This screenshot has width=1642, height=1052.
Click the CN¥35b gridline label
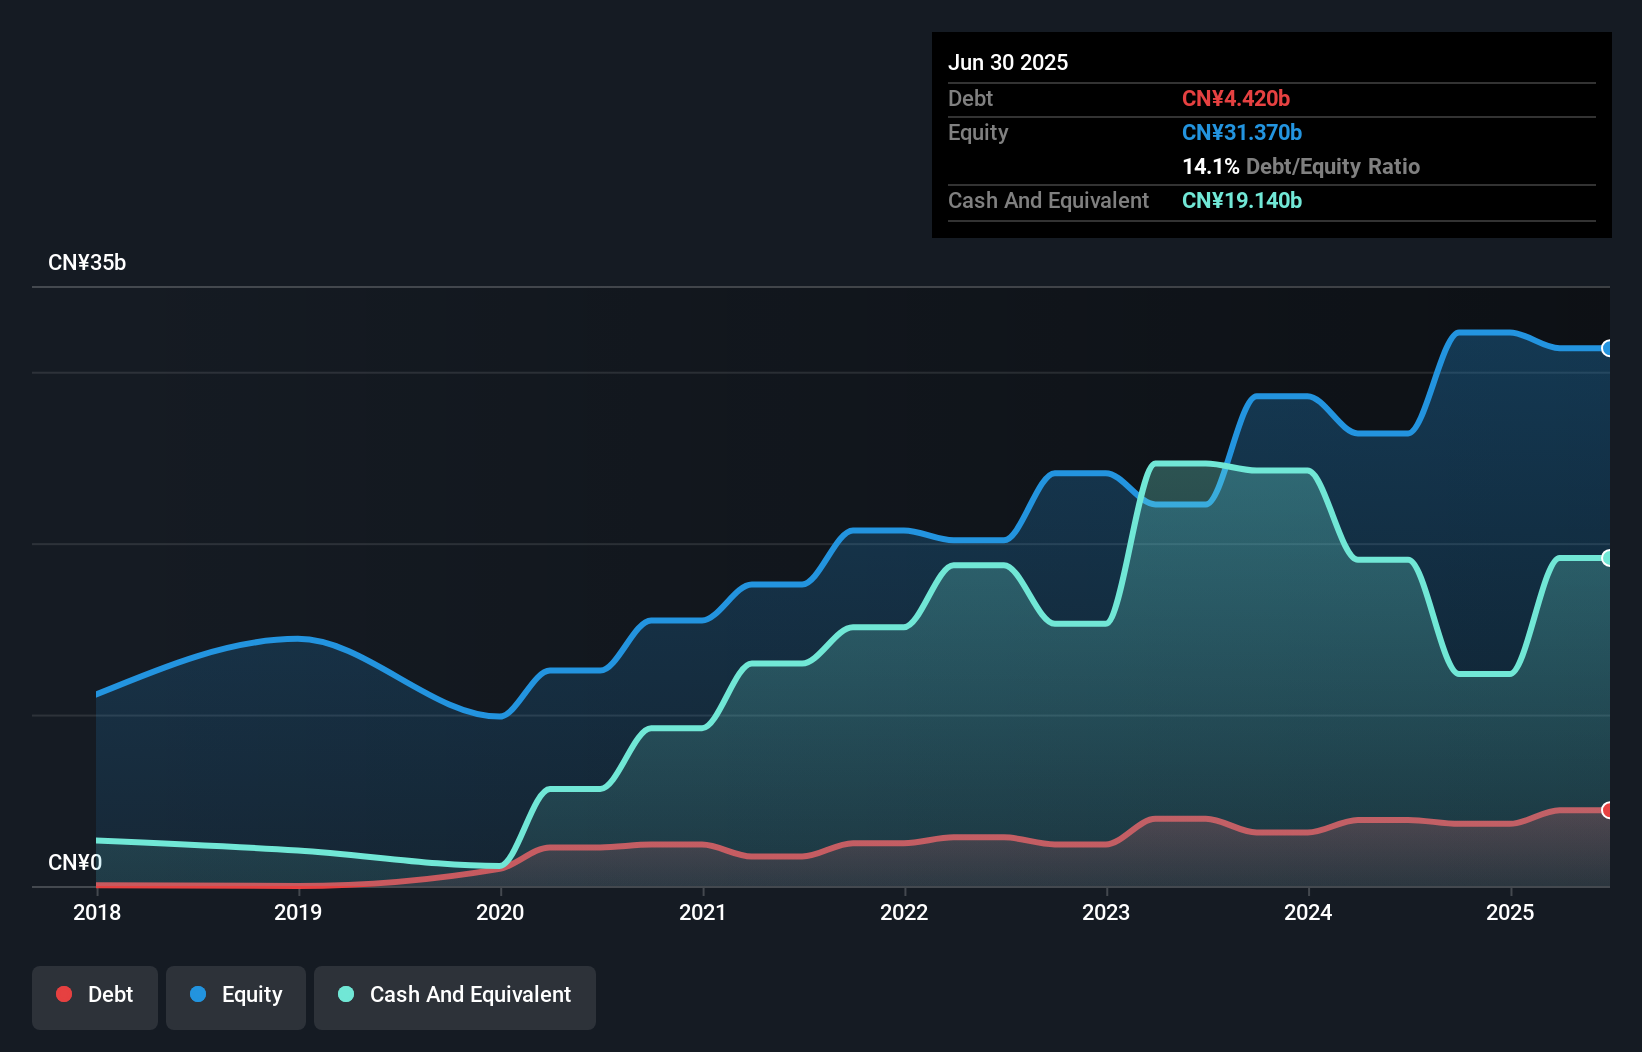pos(88,262)
